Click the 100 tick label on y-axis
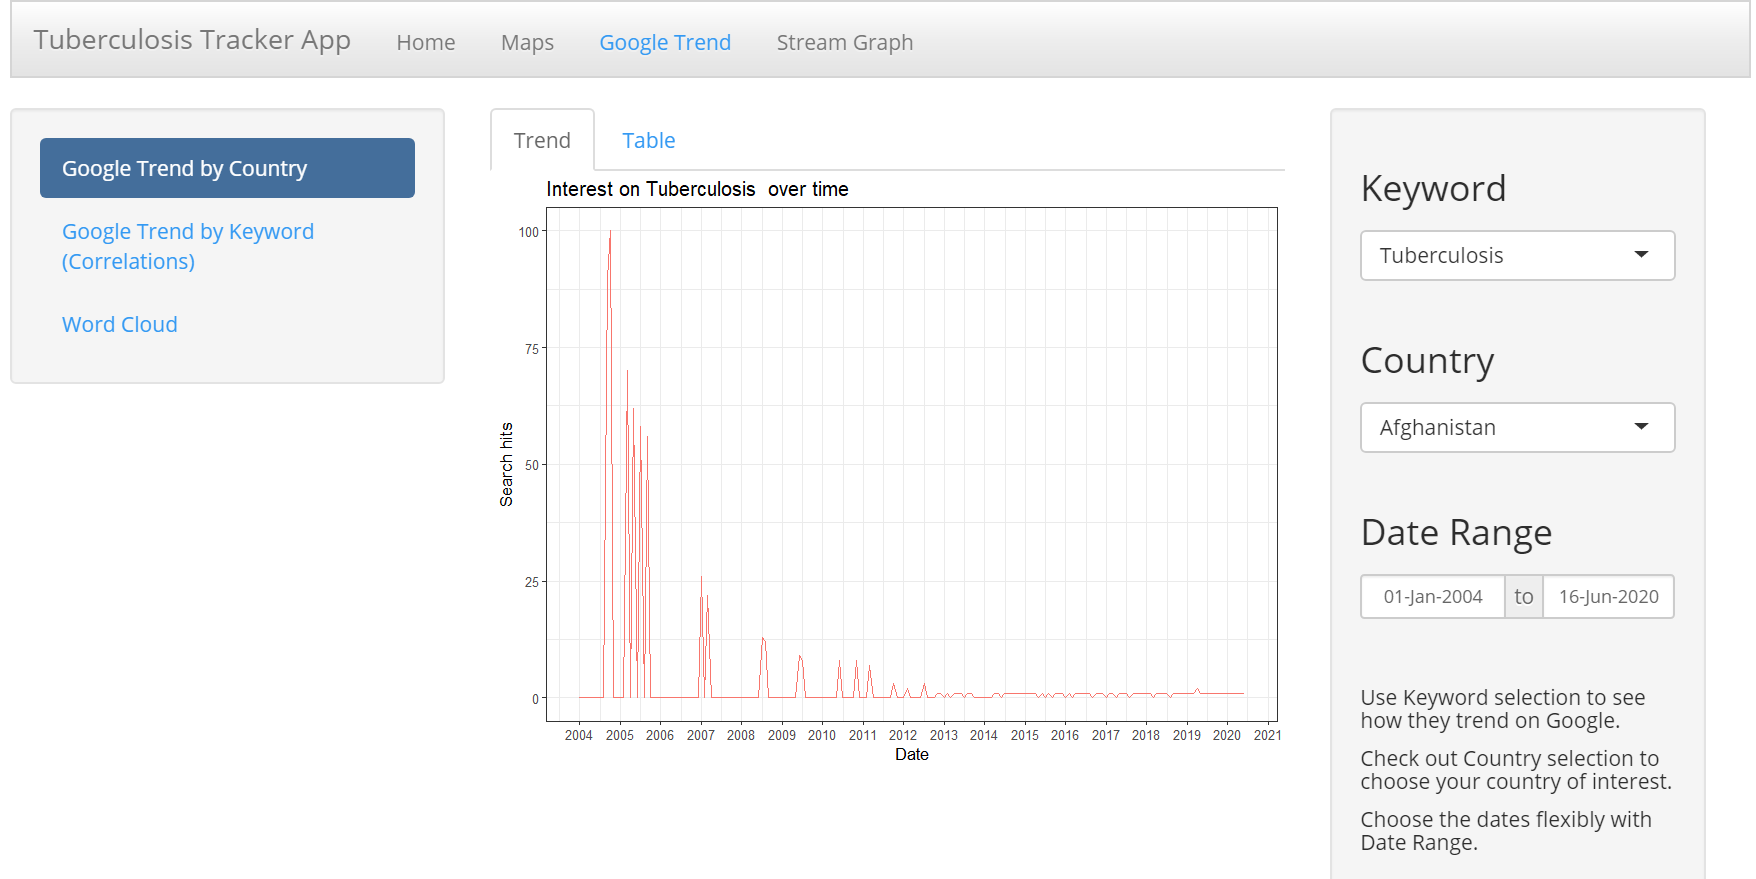This screenshot has width=1756, height=879. tap(529, 232)
